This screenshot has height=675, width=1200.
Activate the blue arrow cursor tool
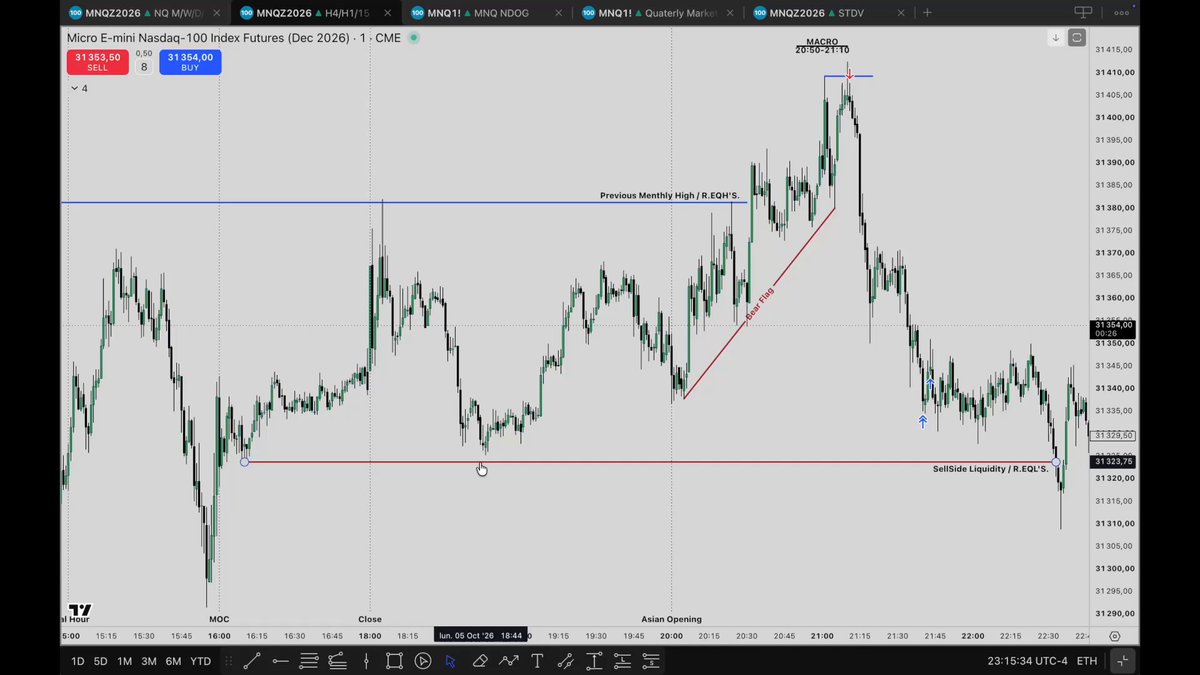pyautogui.click(x=451, y=661)
